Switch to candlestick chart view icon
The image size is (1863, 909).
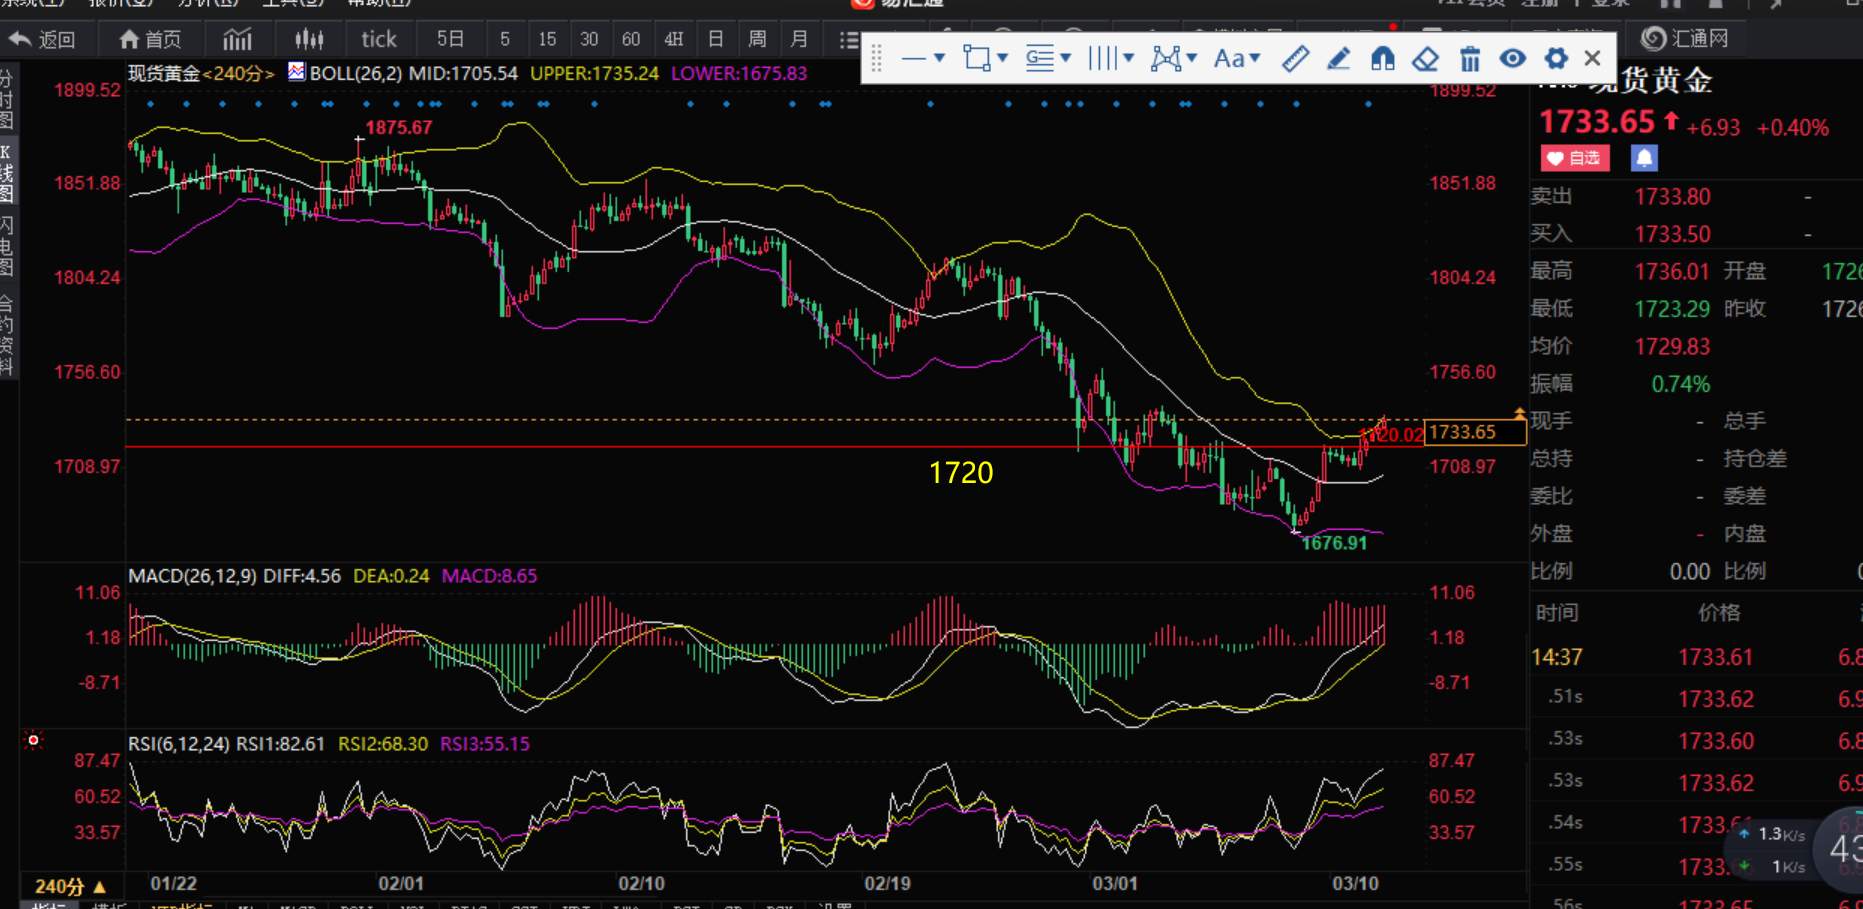[309, 39]
